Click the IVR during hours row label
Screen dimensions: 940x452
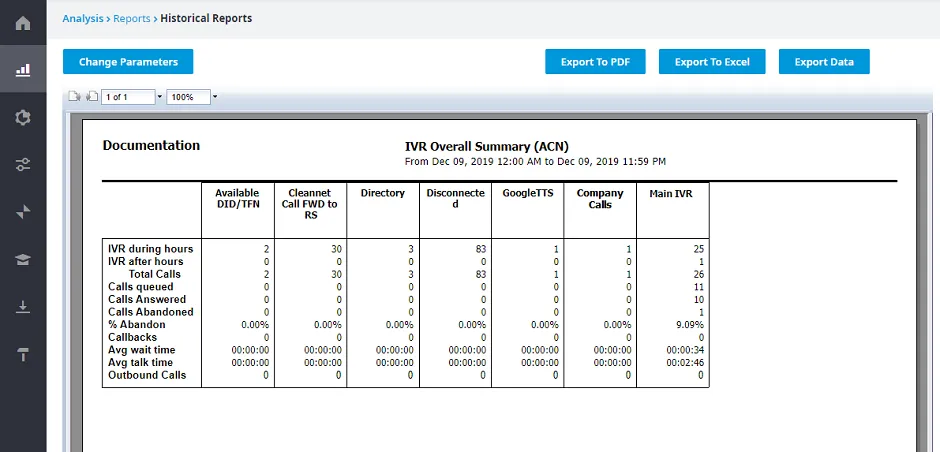tap(150, 249)
